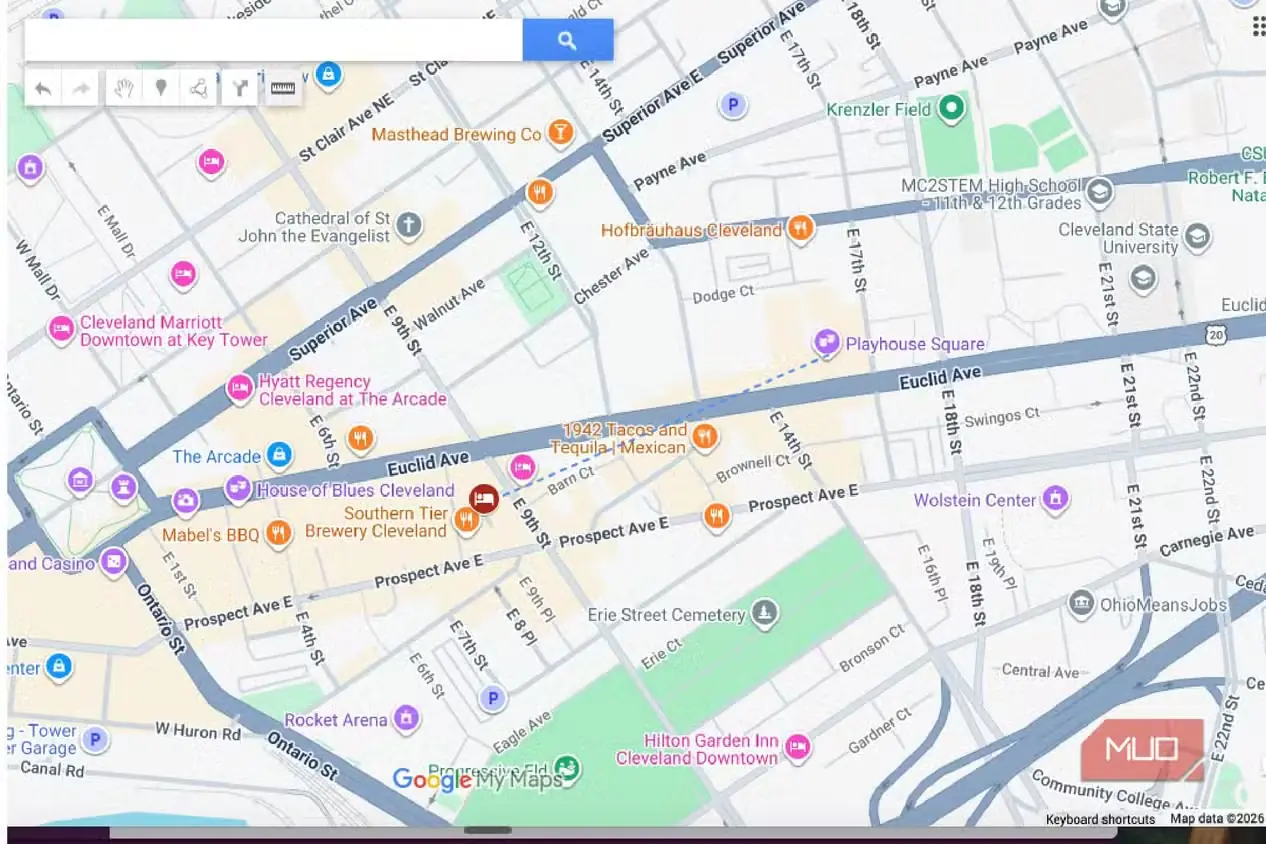Open the Add directions tool
This screenshot has height=844, width=1266.
click(239, 88)
